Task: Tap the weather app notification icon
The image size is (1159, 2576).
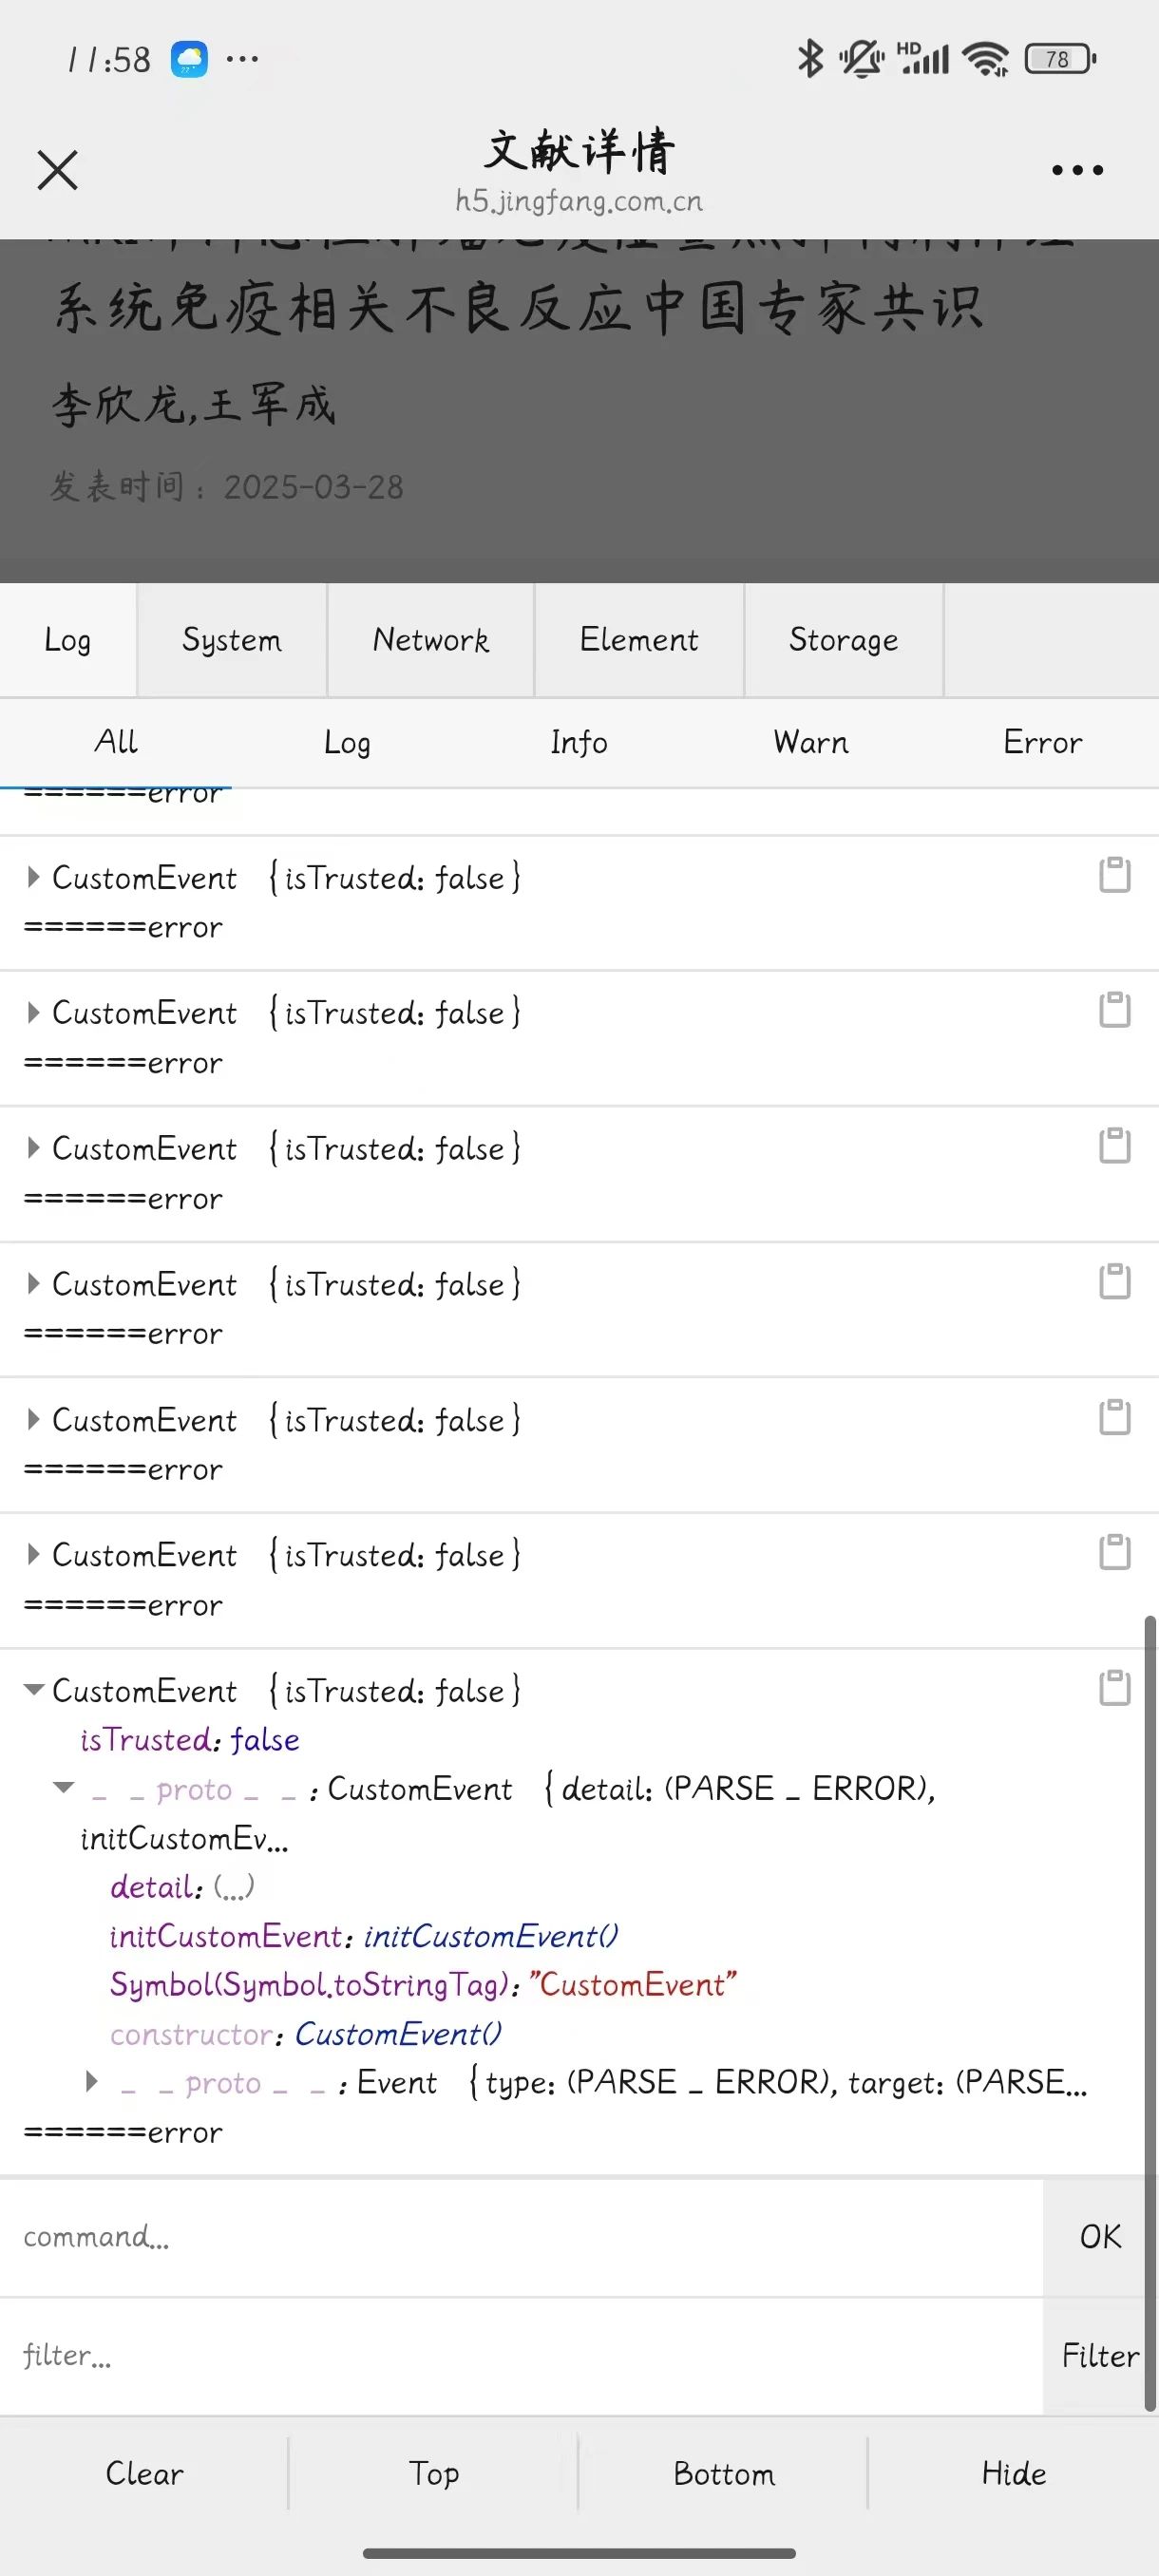Action: [x=189, y=59]
